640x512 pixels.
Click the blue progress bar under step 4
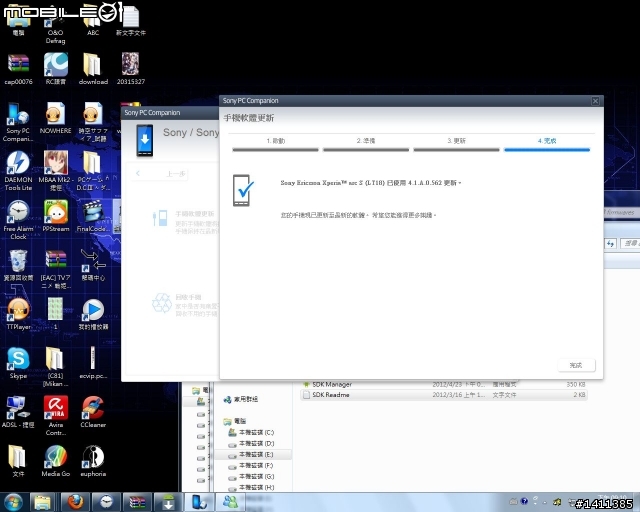click(x=547, y=150)
